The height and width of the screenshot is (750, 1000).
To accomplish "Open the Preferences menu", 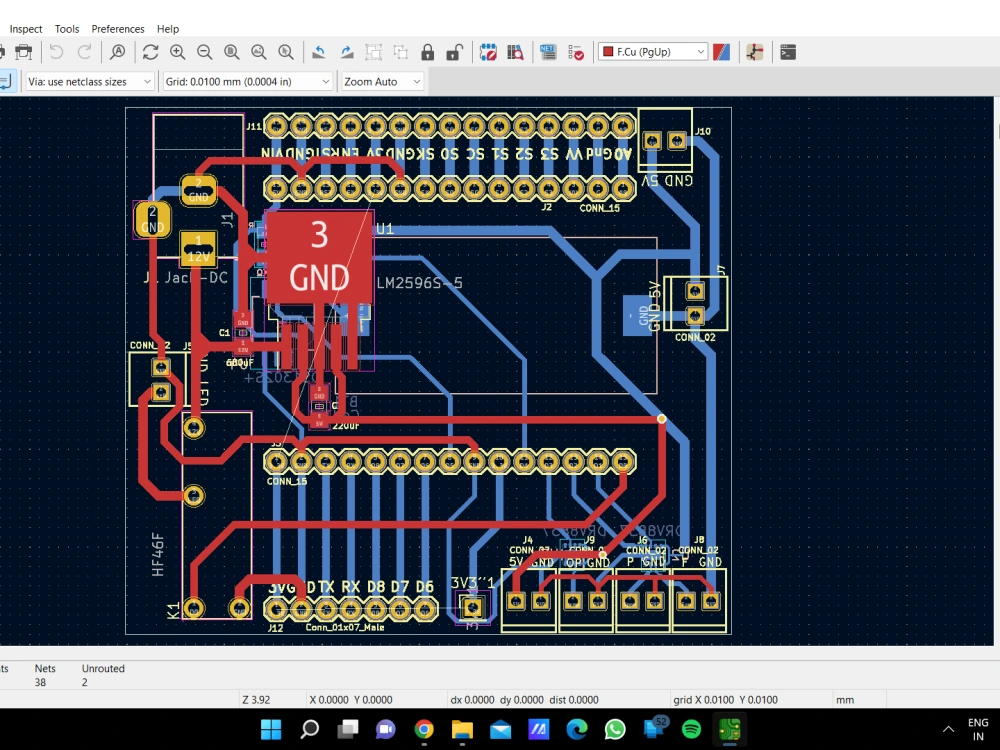I will [x=117, y=28].
